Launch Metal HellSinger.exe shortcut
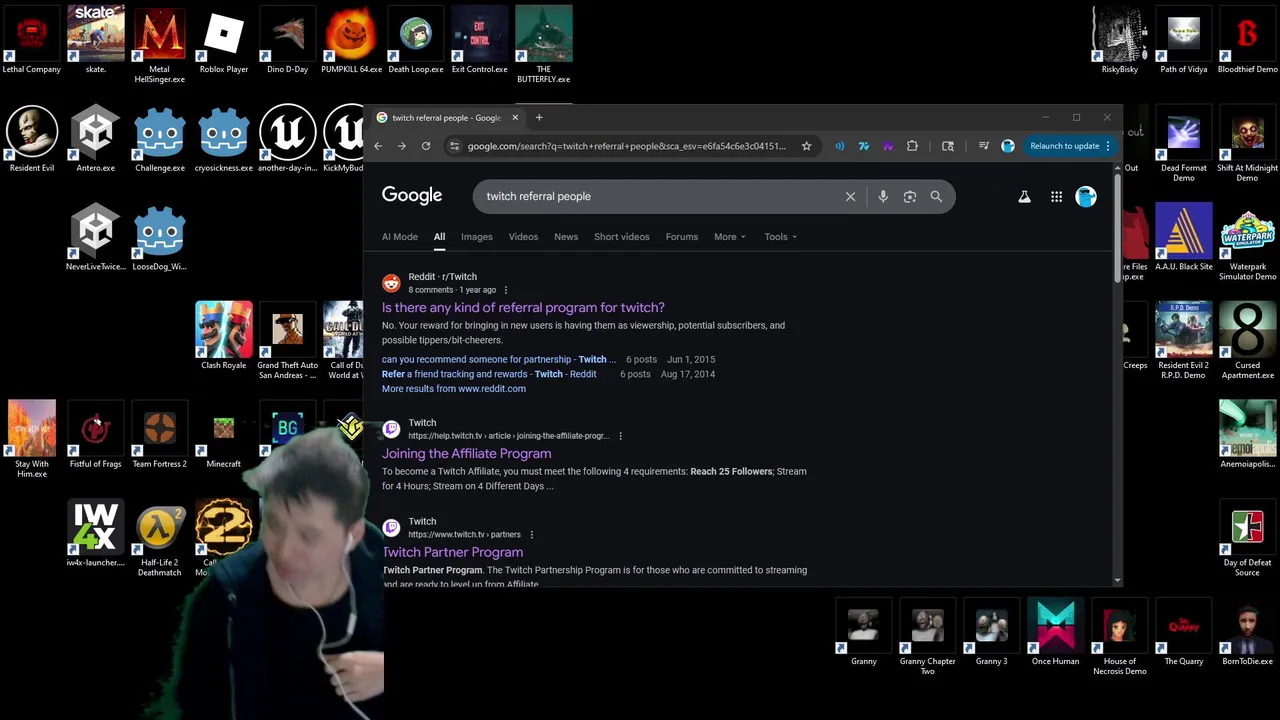The image size is (1280, 720). (x=160, y=45)
